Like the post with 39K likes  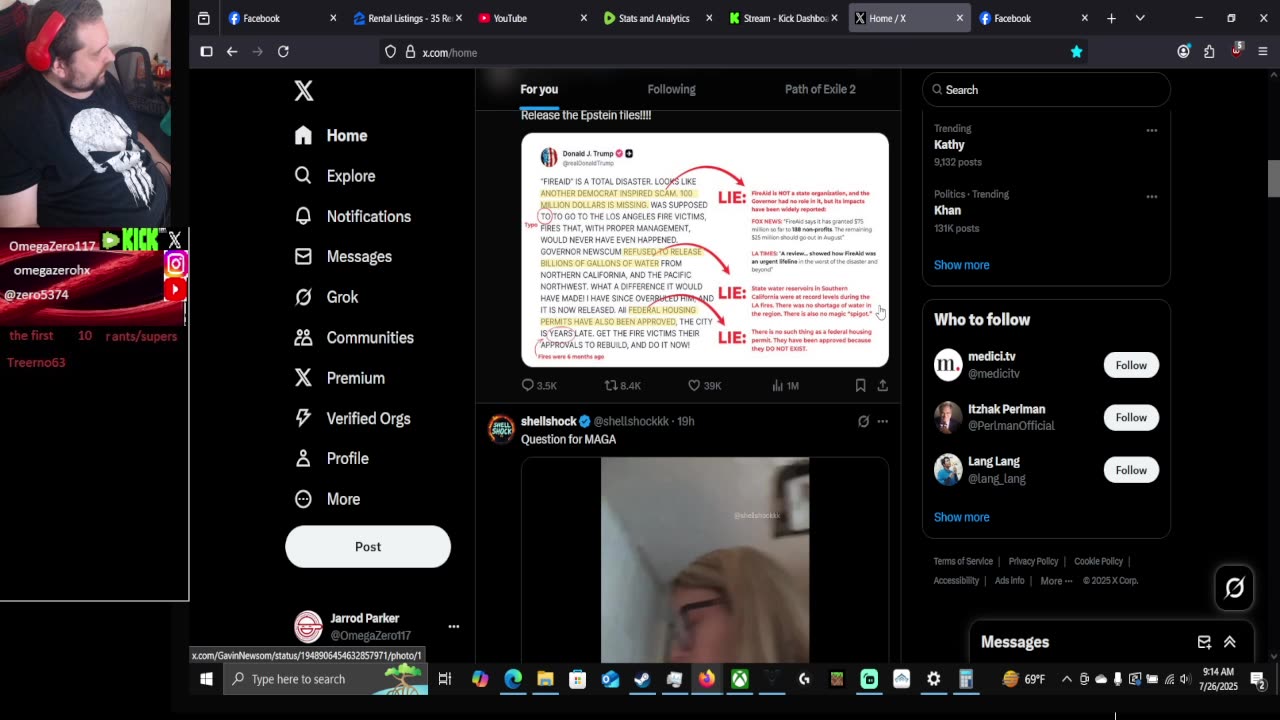tap(704, 385)
